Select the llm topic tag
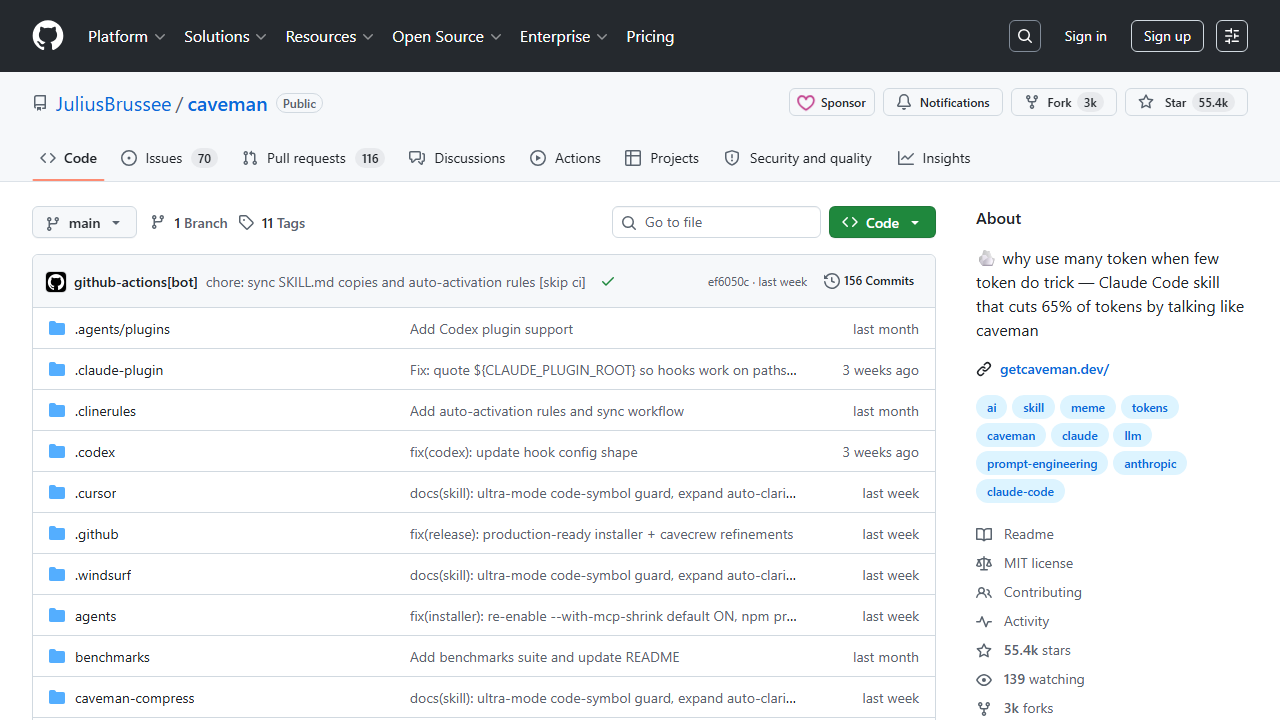The image size is (1280, 720). click(1133, 436)
